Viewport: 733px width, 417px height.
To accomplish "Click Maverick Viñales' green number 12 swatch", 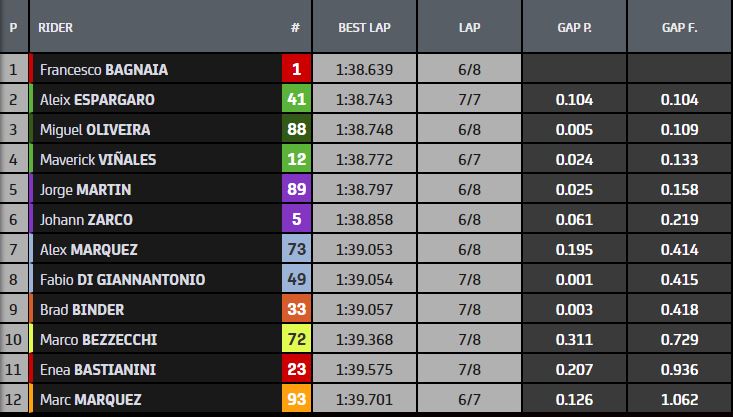I will (295, 160).
